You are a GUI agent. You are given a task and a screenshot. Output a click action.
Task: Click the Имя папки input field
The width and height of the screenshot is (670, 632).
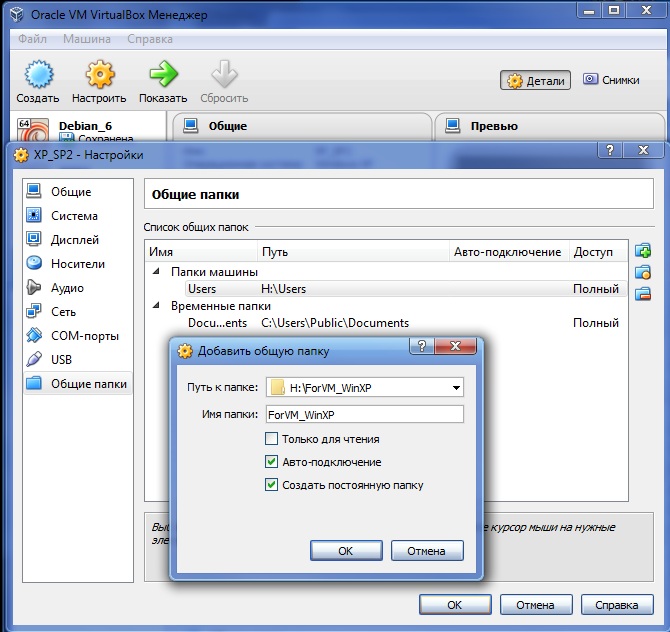pos(364,414)
